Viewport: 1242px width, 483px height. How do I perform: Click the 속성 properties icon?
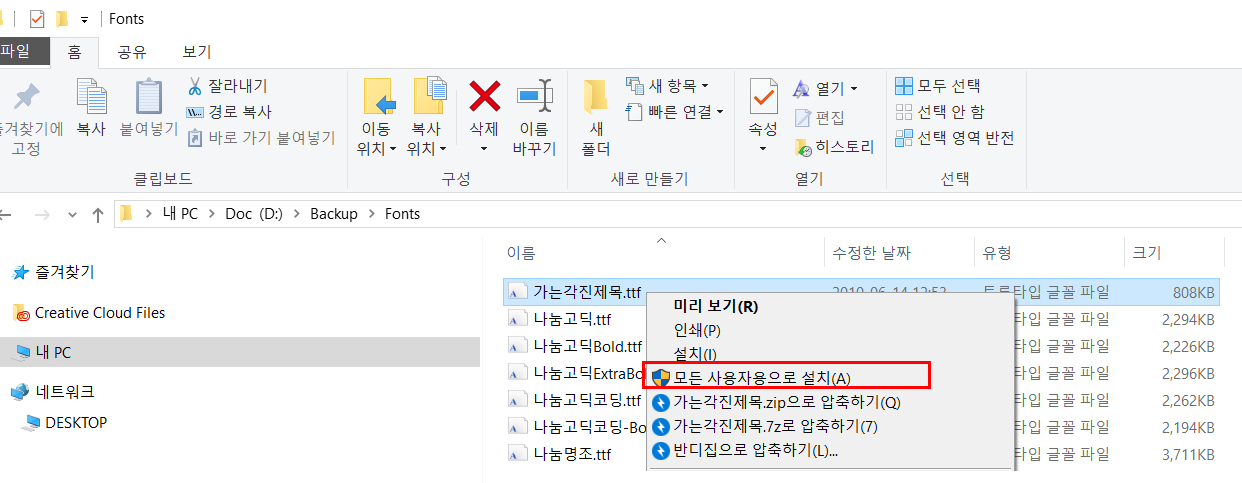pyautogui.click(x=763, y=97)
